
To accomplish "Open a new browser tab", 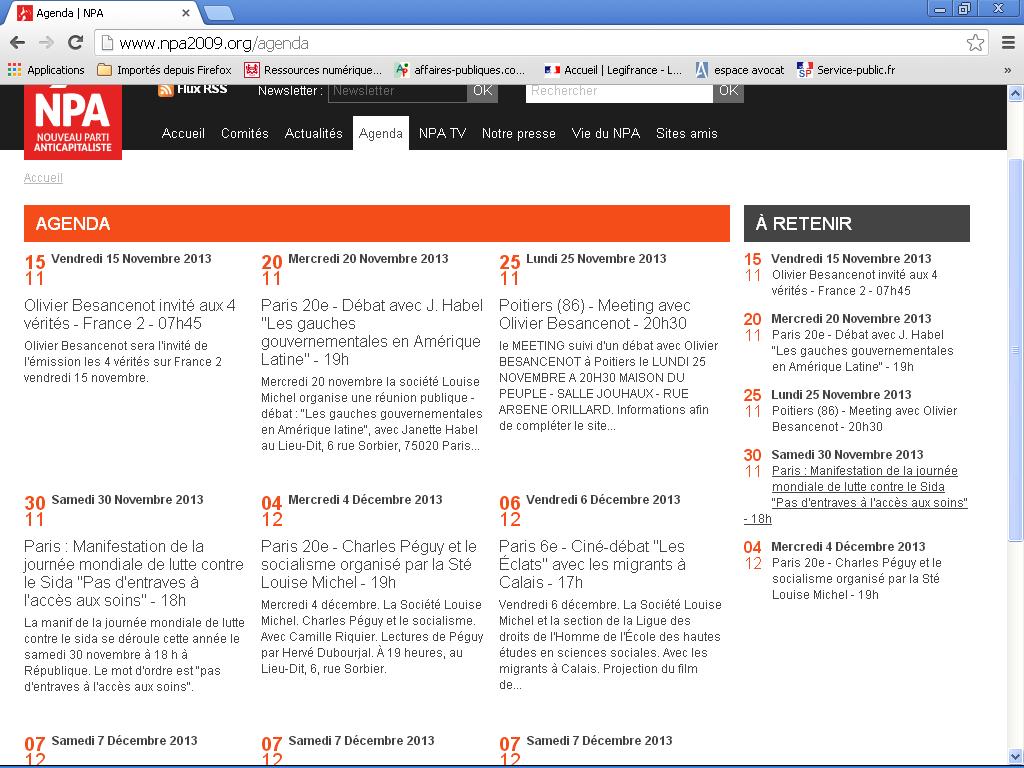I will [219, 13].
